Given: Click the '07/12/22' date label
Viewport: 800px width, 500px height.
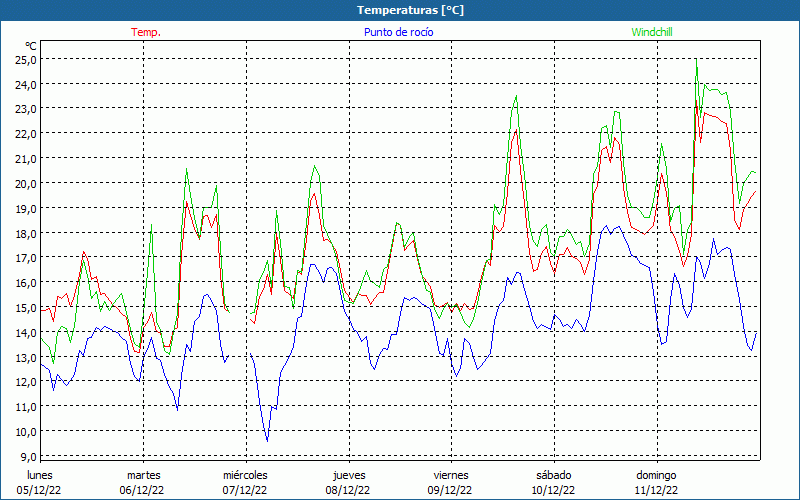Looking at the screenshot, I should click(x=245, y=490).
